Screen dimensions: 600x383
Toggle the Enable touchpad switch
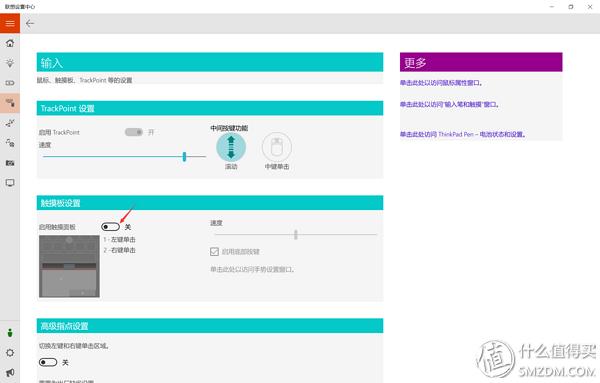pos(110,227)
